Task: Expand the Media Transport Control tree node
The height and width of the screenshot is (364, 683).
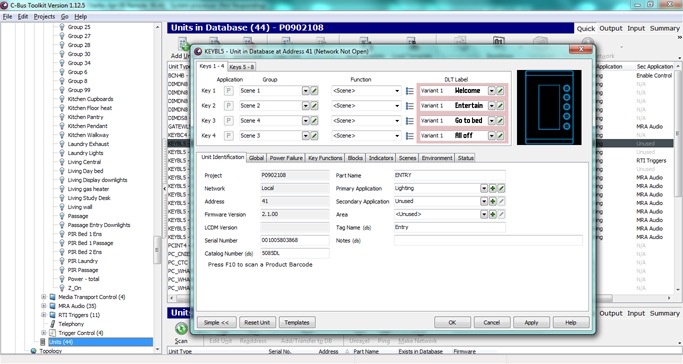Action: [x=44, y=297]
